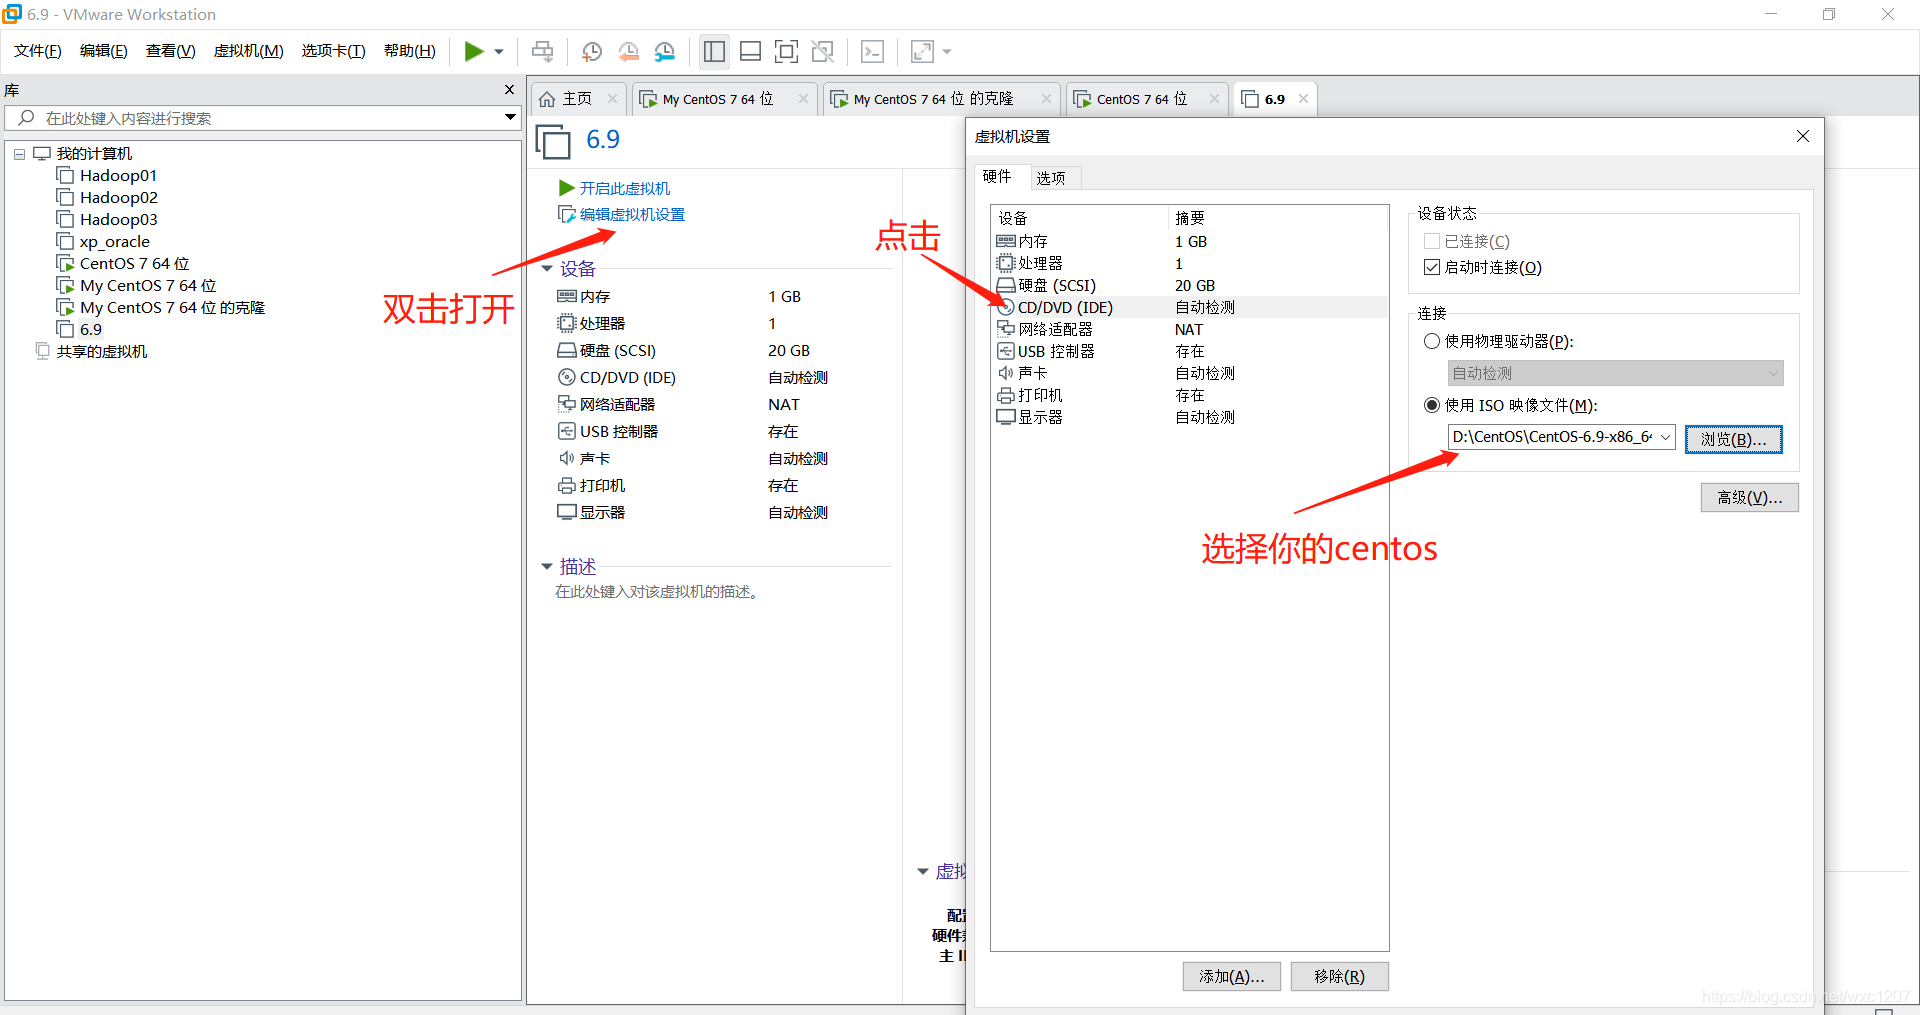Switch to 选项 tab in settings dialog

[x=1051, y=178]
